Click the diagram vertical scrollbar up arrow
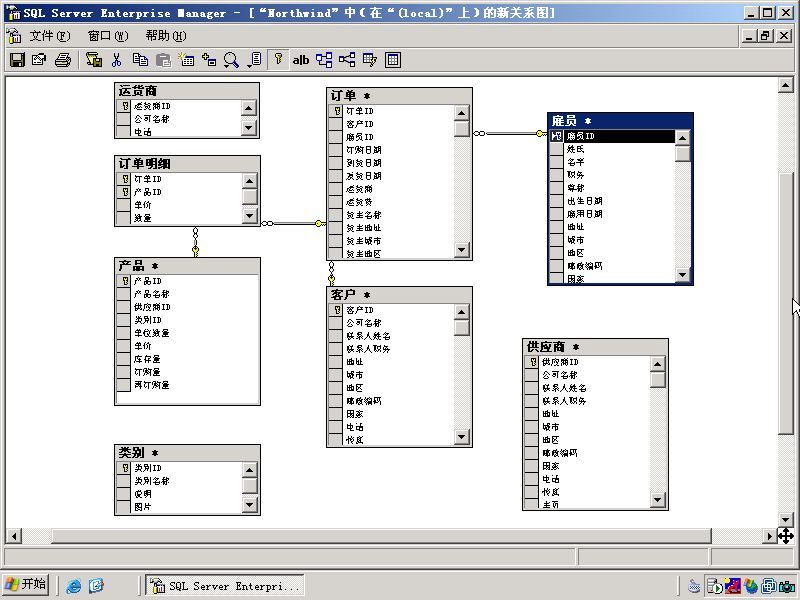This screenshot has width=800, height=600. click(x=786, y=85)
